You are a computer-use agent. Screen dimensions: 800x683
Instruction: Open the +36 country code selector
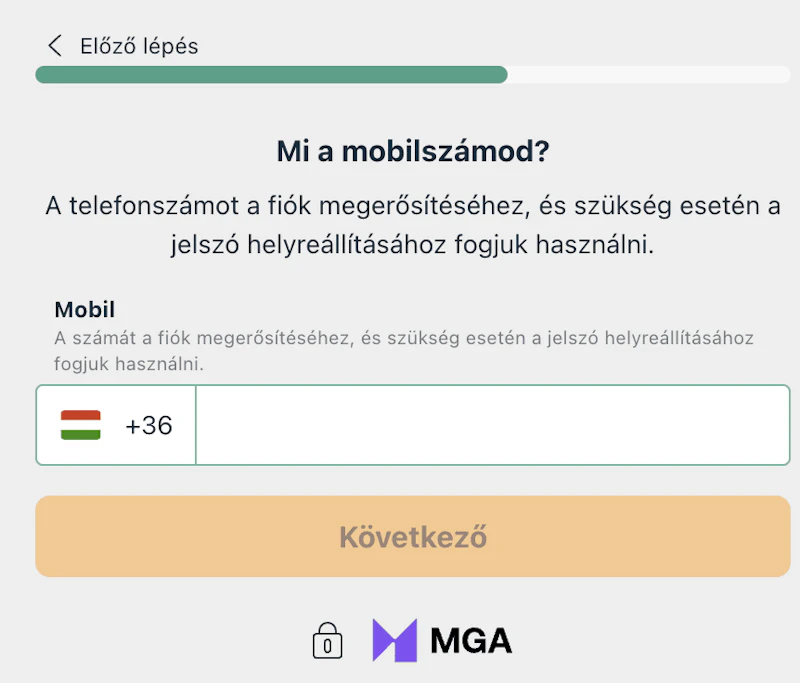point(148,425)
